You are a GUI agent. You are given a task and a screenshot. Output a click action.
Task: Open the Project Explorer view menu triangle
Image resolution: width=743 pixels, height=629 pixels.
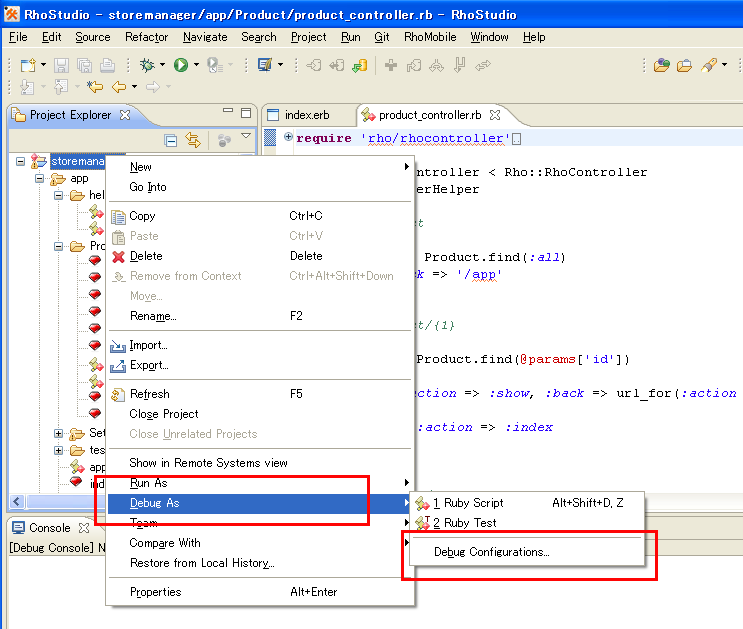[x=245, y=136]
